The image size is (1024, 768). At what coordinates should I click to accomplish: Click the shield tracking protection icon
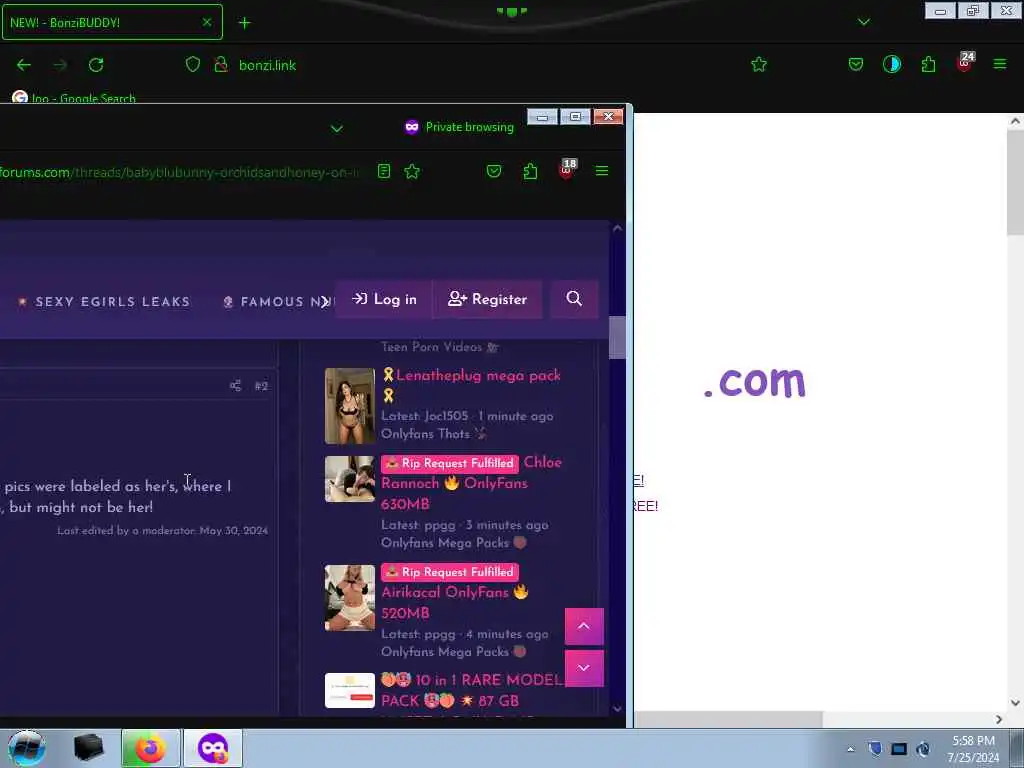pos(193,64)
